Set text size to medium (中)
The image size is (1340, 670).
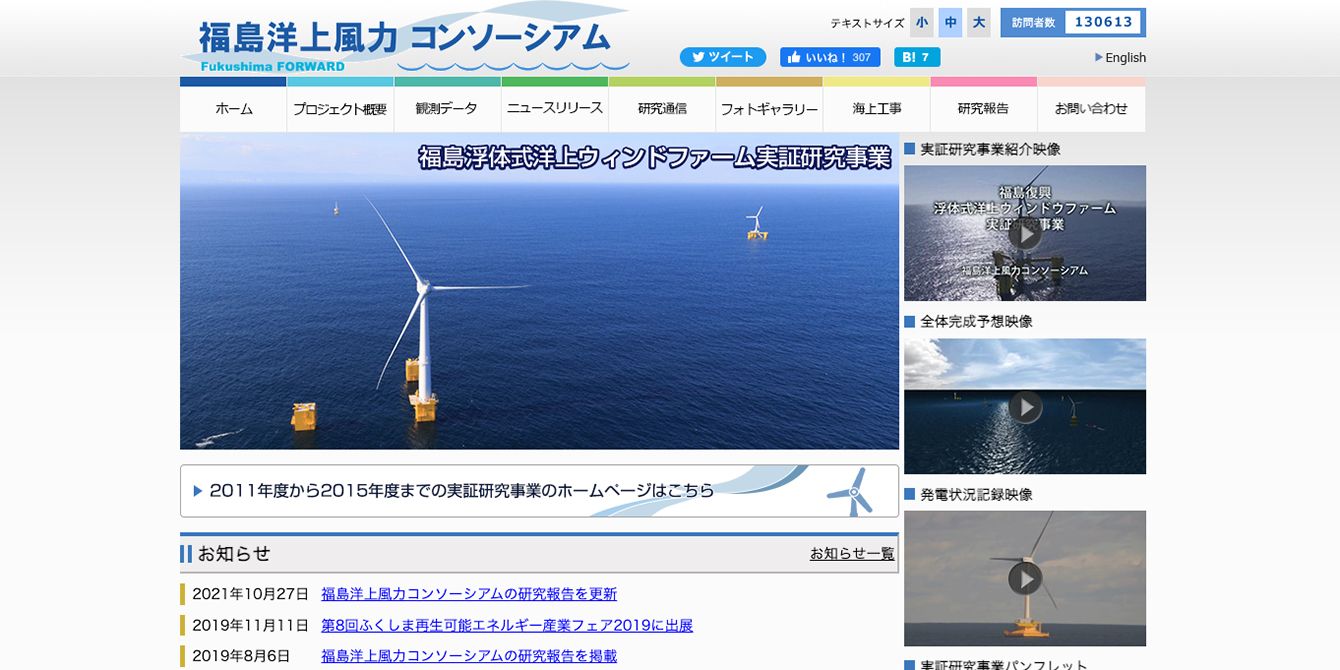click(950, 22)
